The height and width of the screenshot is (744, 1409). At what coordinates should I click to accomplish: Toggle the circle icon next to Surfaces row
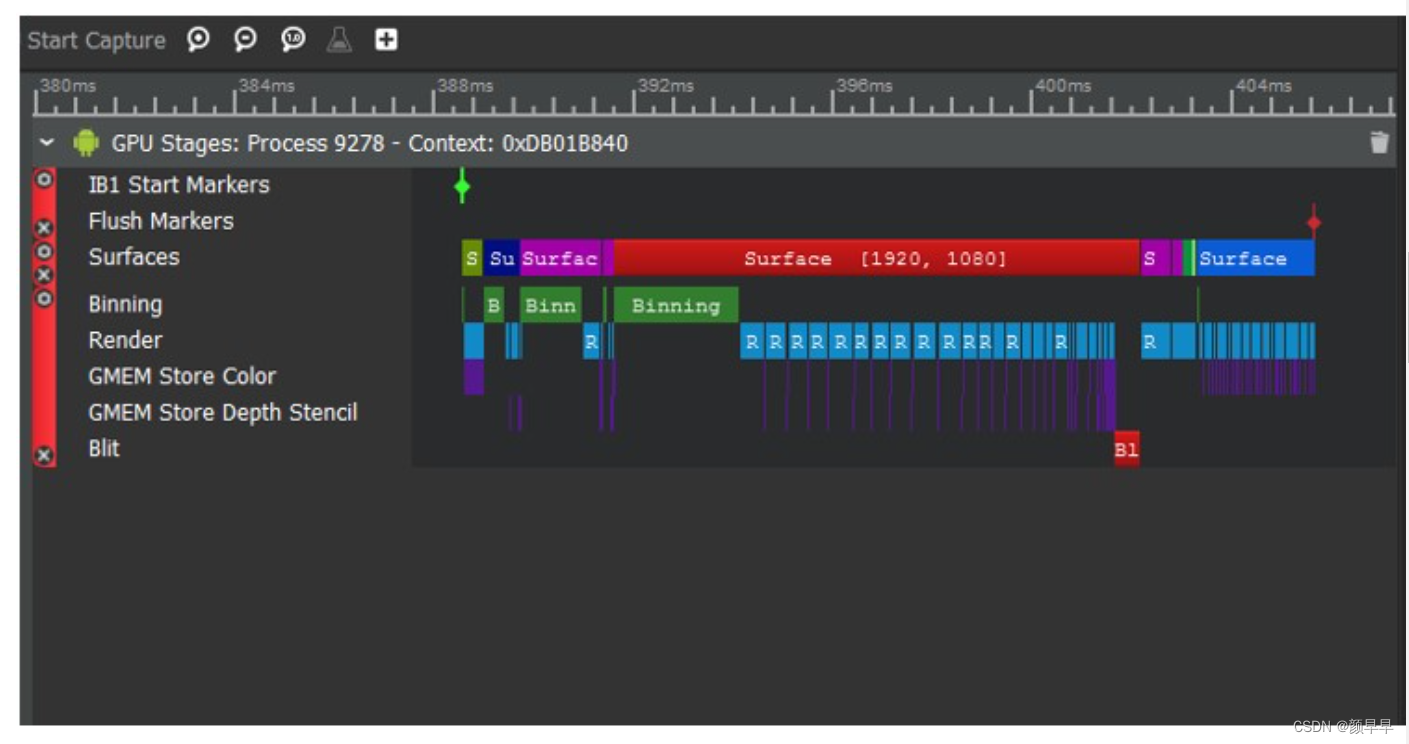pos(43,250)
